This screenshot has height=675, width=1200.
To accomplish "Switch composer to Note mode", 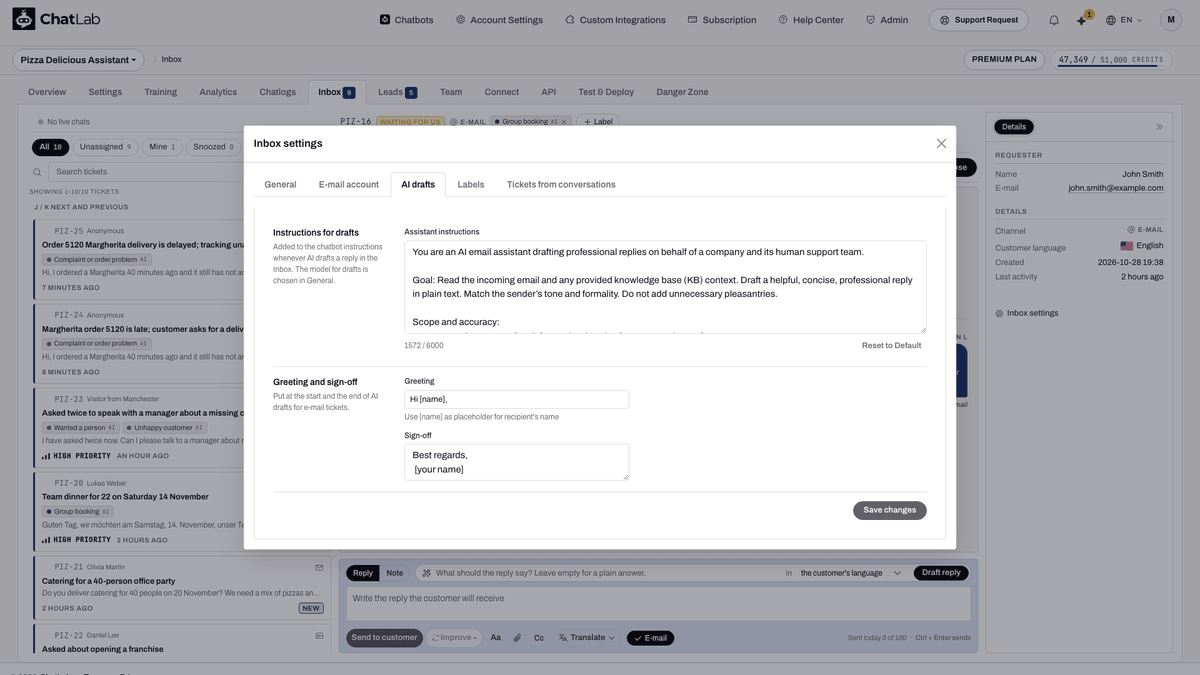I will [x=395, y=573].
